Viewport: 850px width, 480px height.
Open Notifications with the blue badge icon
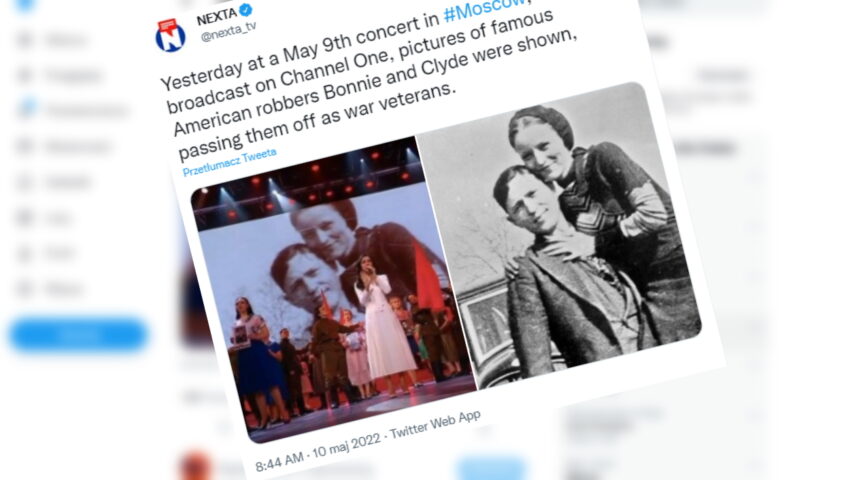click(x=73, y=110)
